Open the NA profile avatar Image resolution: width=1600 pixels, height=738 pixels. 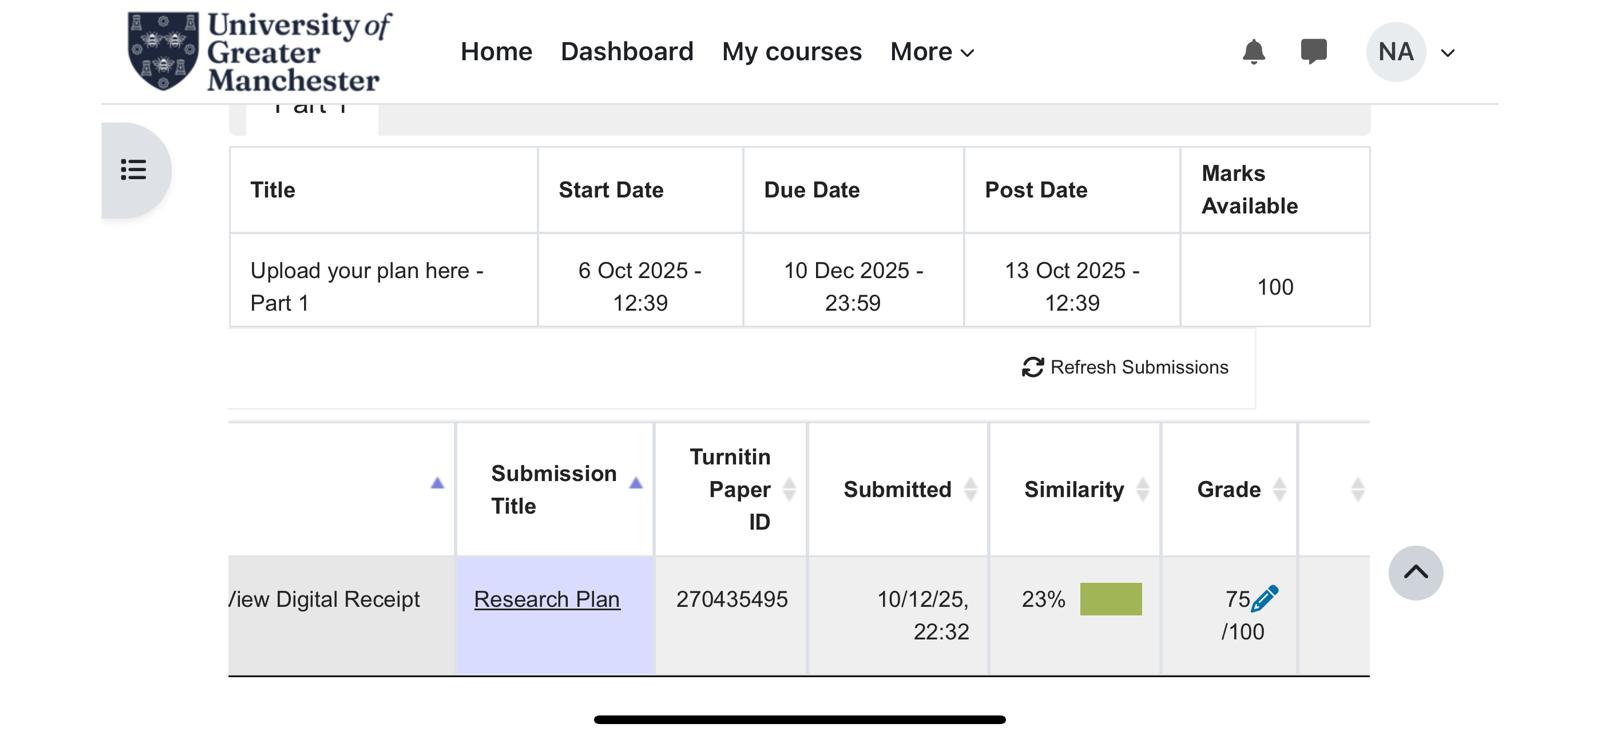(x=1395, y=51)
